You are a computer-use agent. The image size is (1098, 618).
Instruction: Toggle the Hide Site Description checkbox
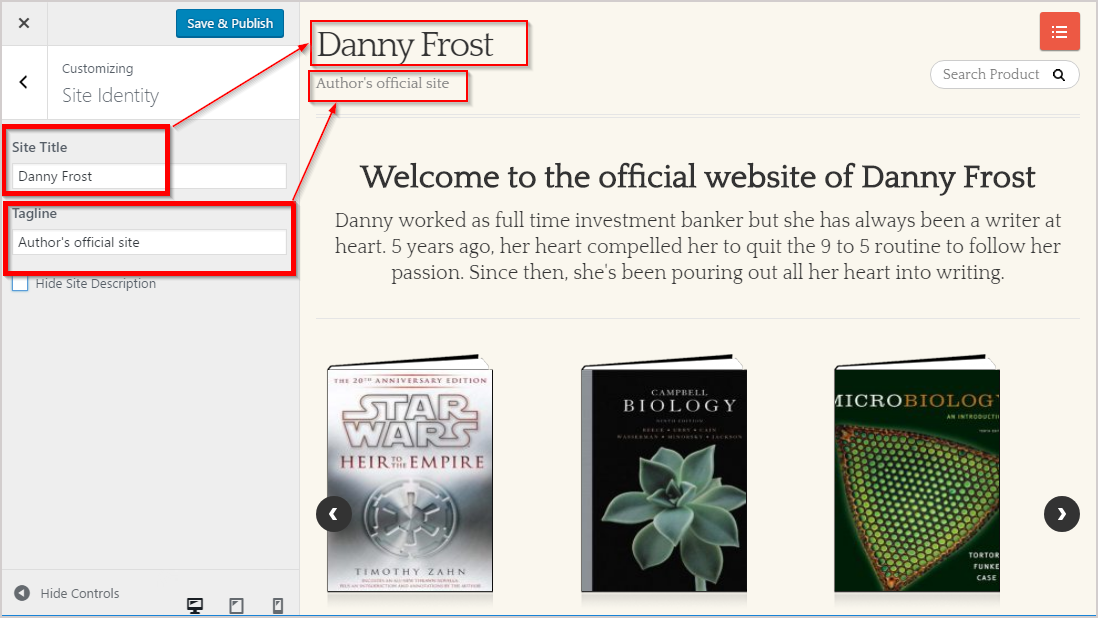pos(20,283)
